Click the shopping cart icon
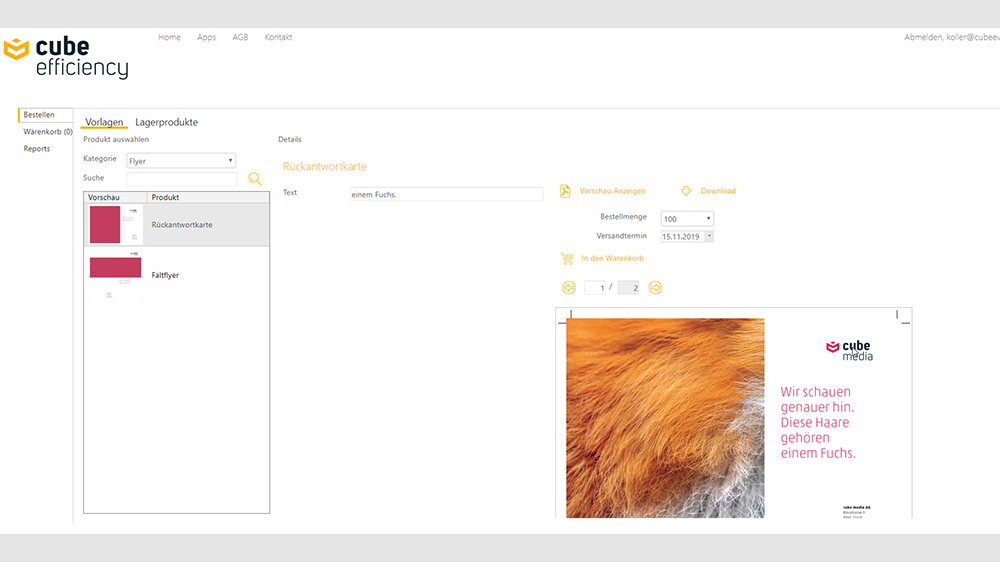Viewport: 1000px width, 562px height. 567,258
